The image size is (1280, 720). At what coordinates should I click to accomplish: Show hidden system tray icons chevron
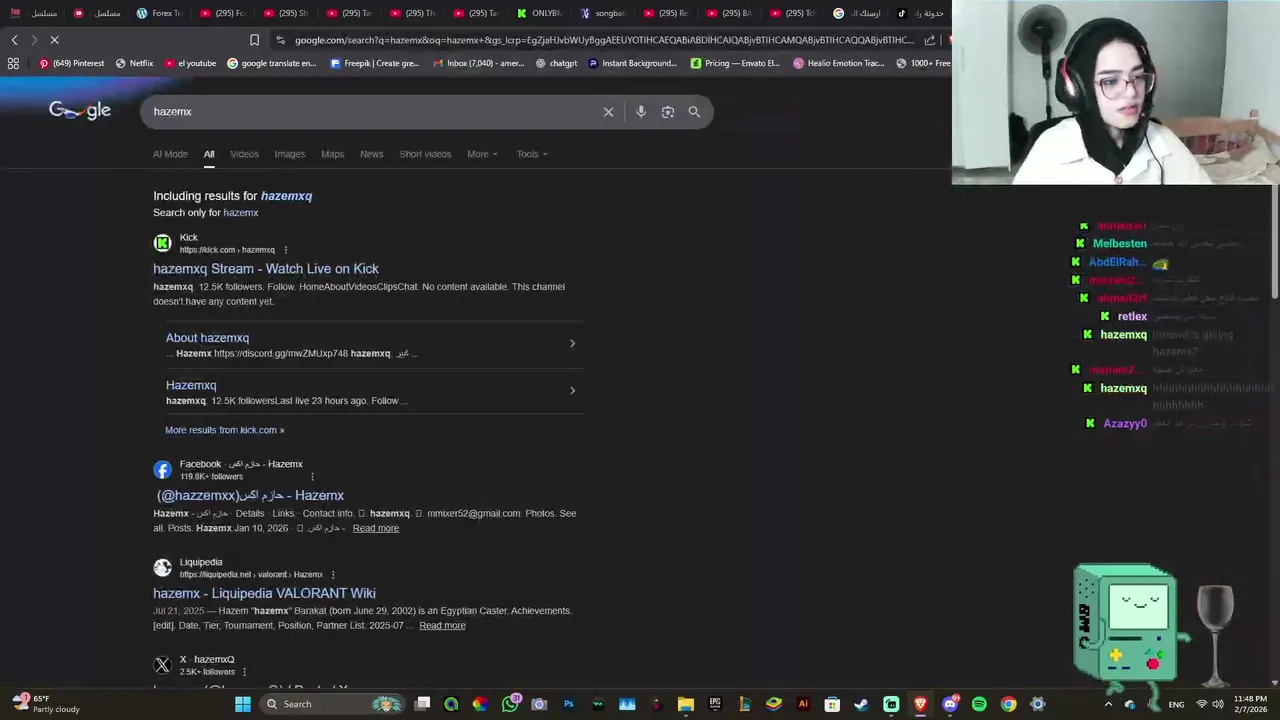point(1108,704)
